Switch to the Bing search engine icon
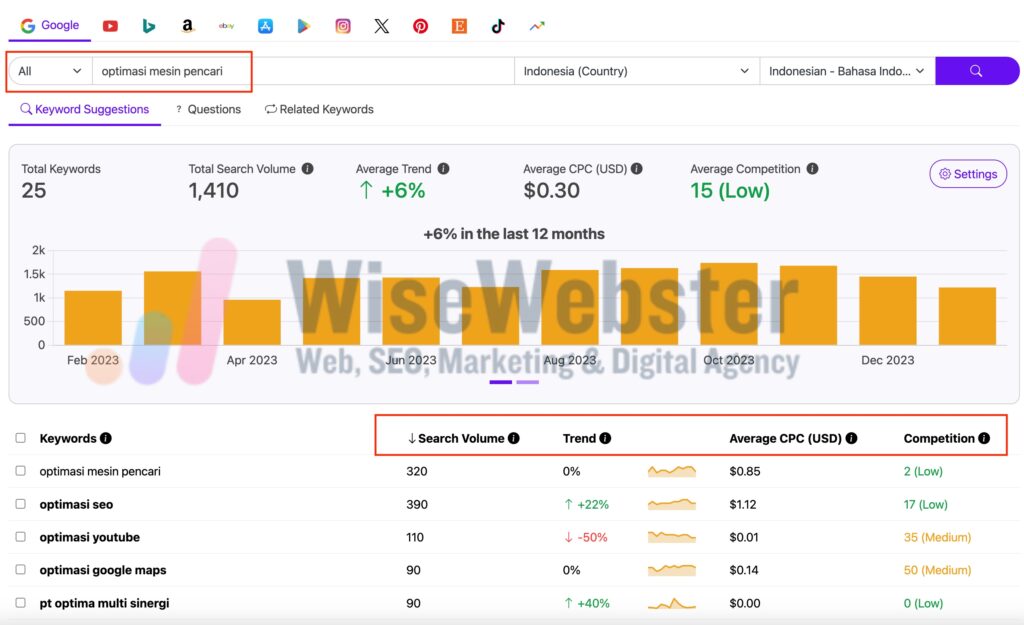 (148, 25)
